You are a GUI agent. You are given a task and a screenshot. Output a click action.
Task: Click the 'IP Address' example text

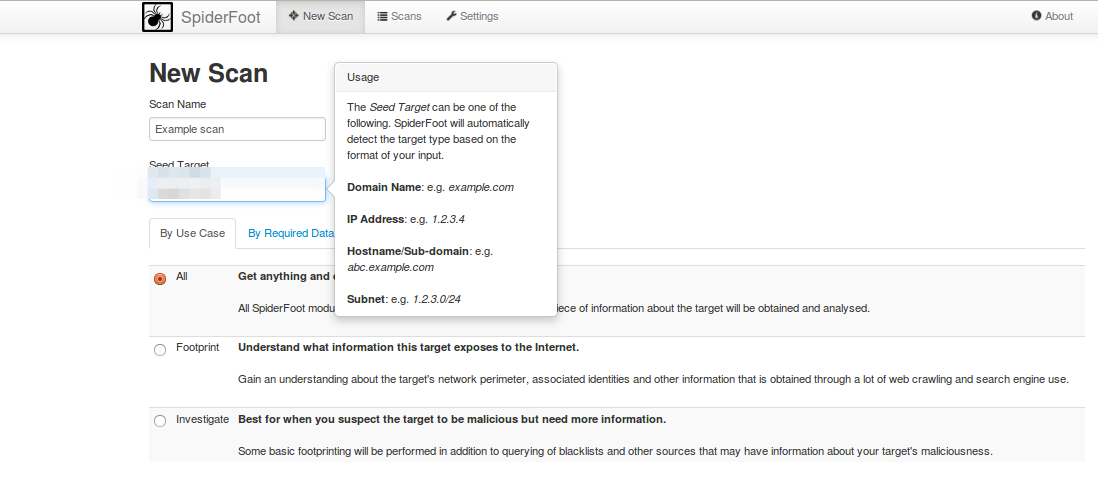point(406,219)
